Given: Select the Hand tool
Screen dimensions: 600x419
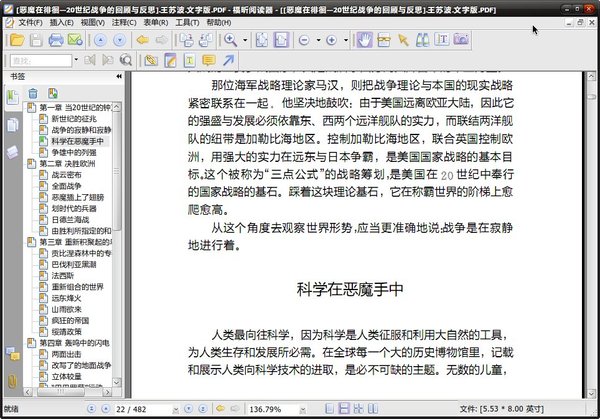Looking at the screenshot, I should (x=365, y=40).
